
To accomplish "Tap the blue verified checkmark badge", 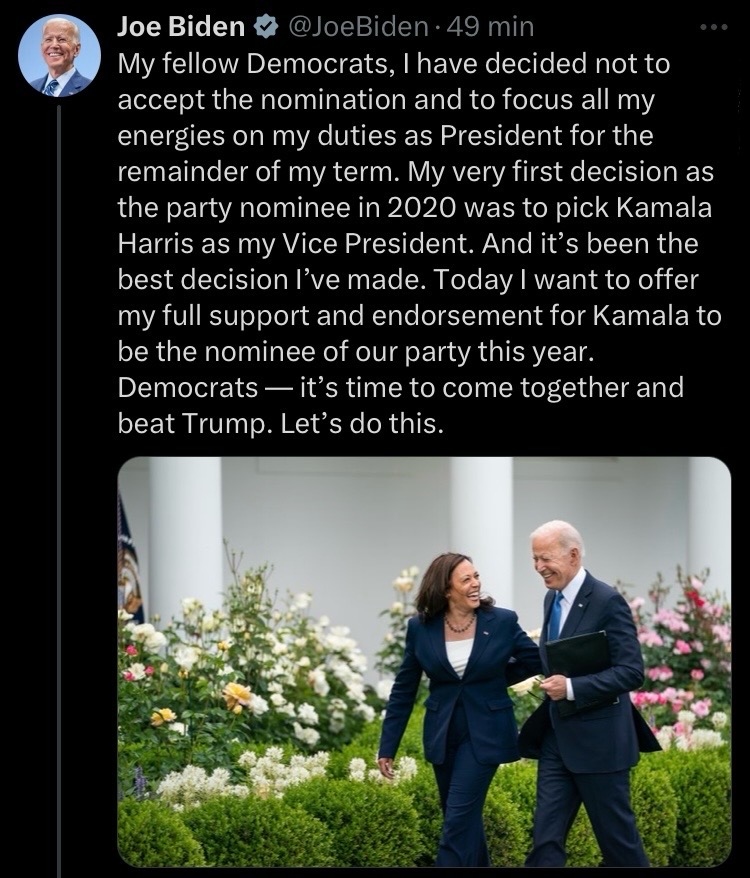I will point(267,25).
